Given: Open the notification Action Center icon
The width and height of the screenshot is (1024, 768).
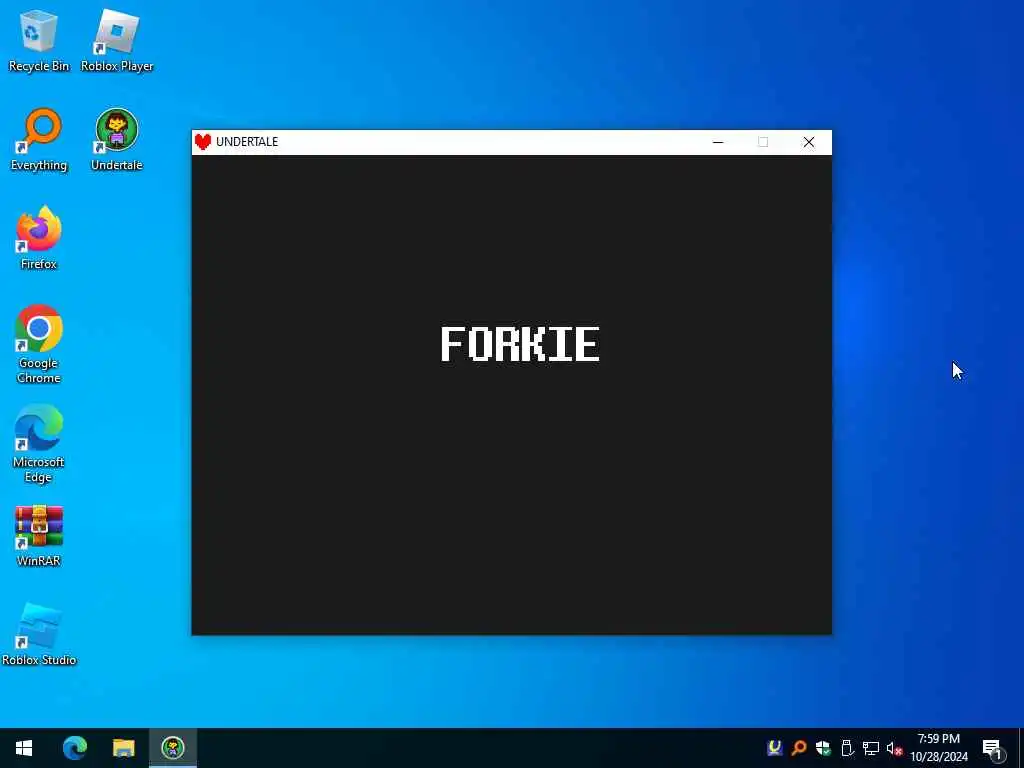Looking at the screenshot, I should coord(993,748).
